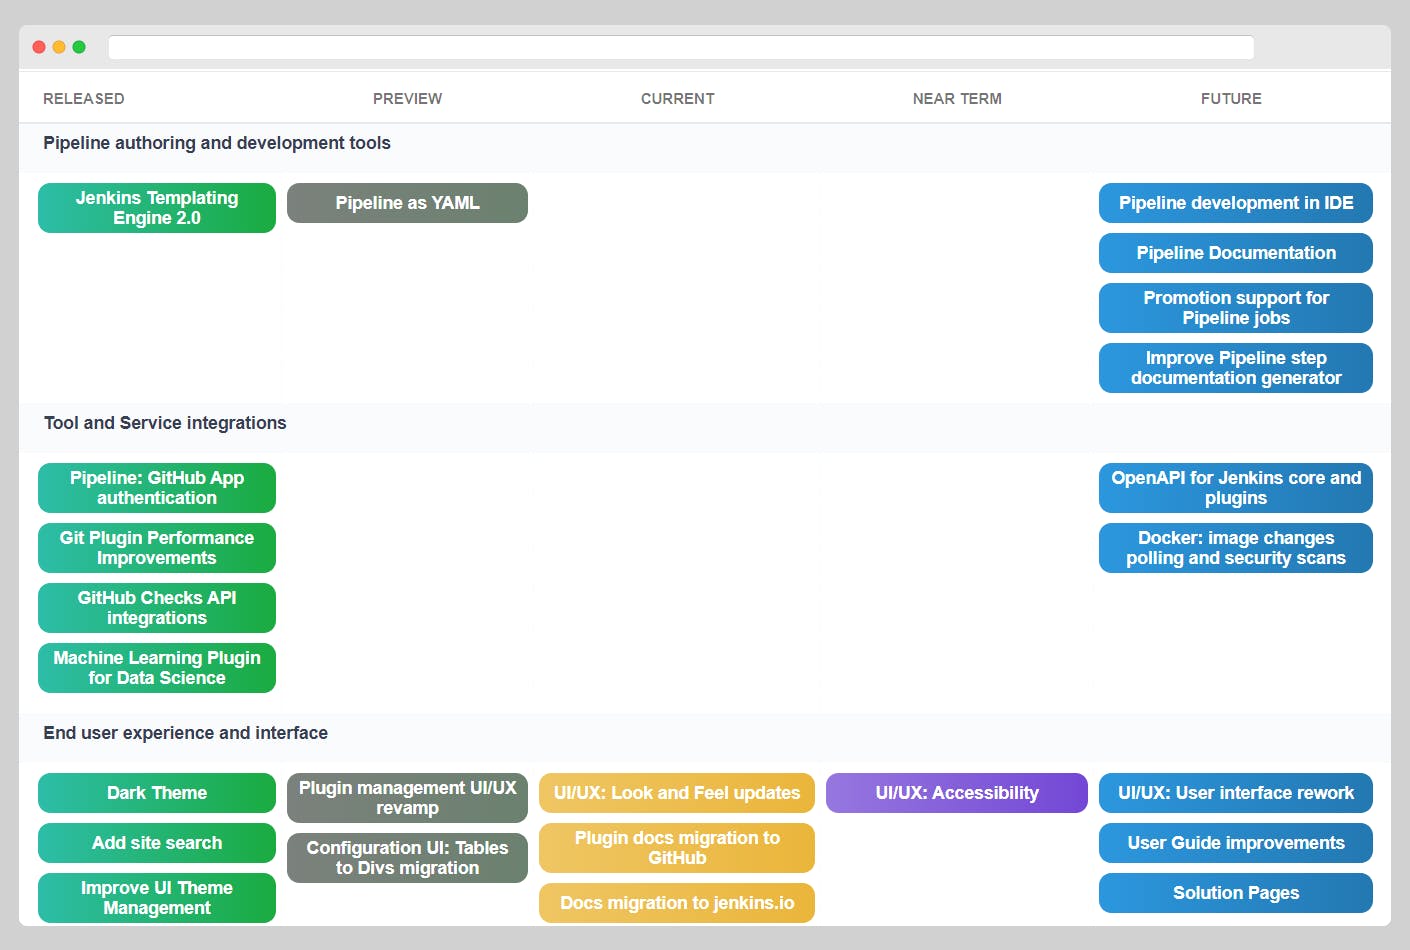Click Improve Pipeline step documentation generator

tap(1235, 368)
